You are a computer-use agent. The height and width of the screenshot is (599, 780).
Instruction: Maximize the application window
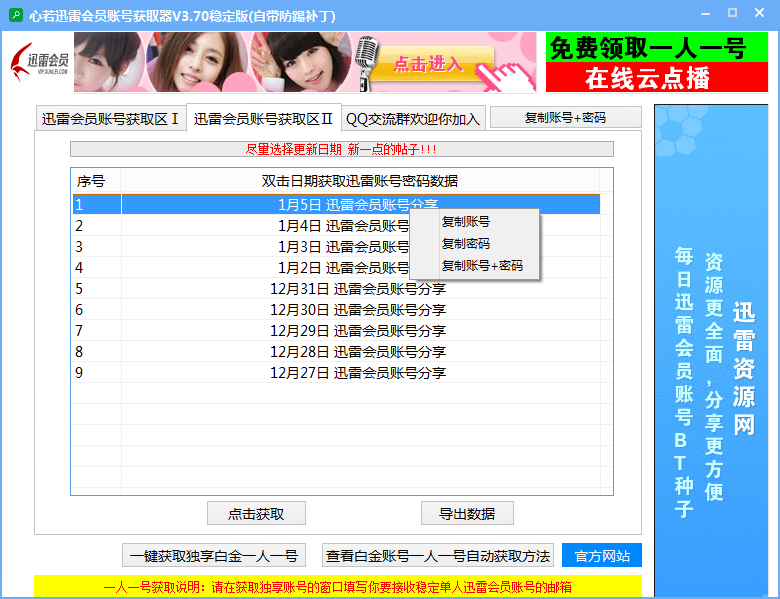tap(732, 13)
